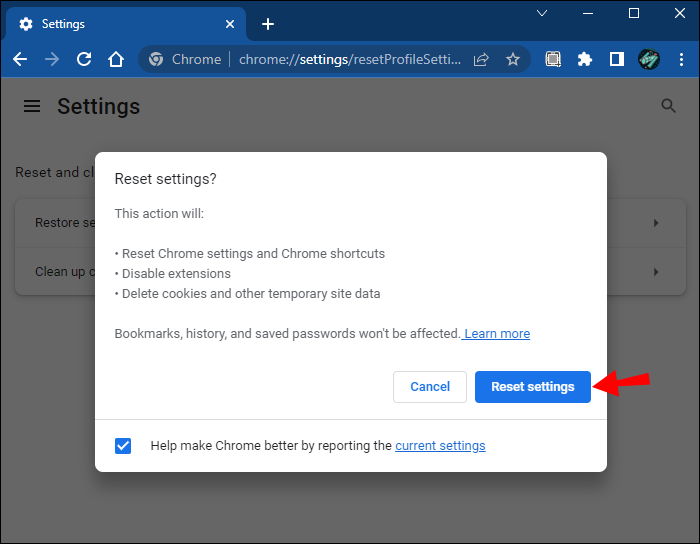Bookmark this page with the star icon
This screenshot has height=544, width=700.
point(513,59)
